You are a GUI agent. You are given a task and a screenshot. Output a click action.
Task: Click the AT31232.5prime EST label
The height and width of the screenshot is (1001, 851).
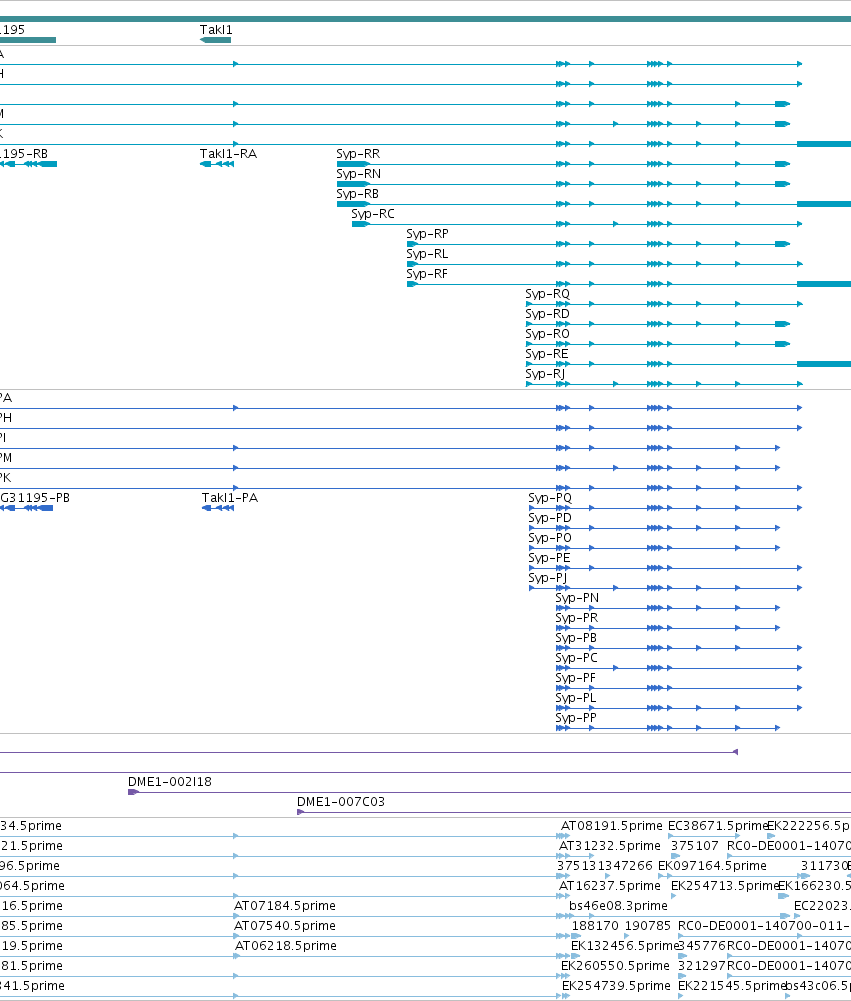point(610,846)
